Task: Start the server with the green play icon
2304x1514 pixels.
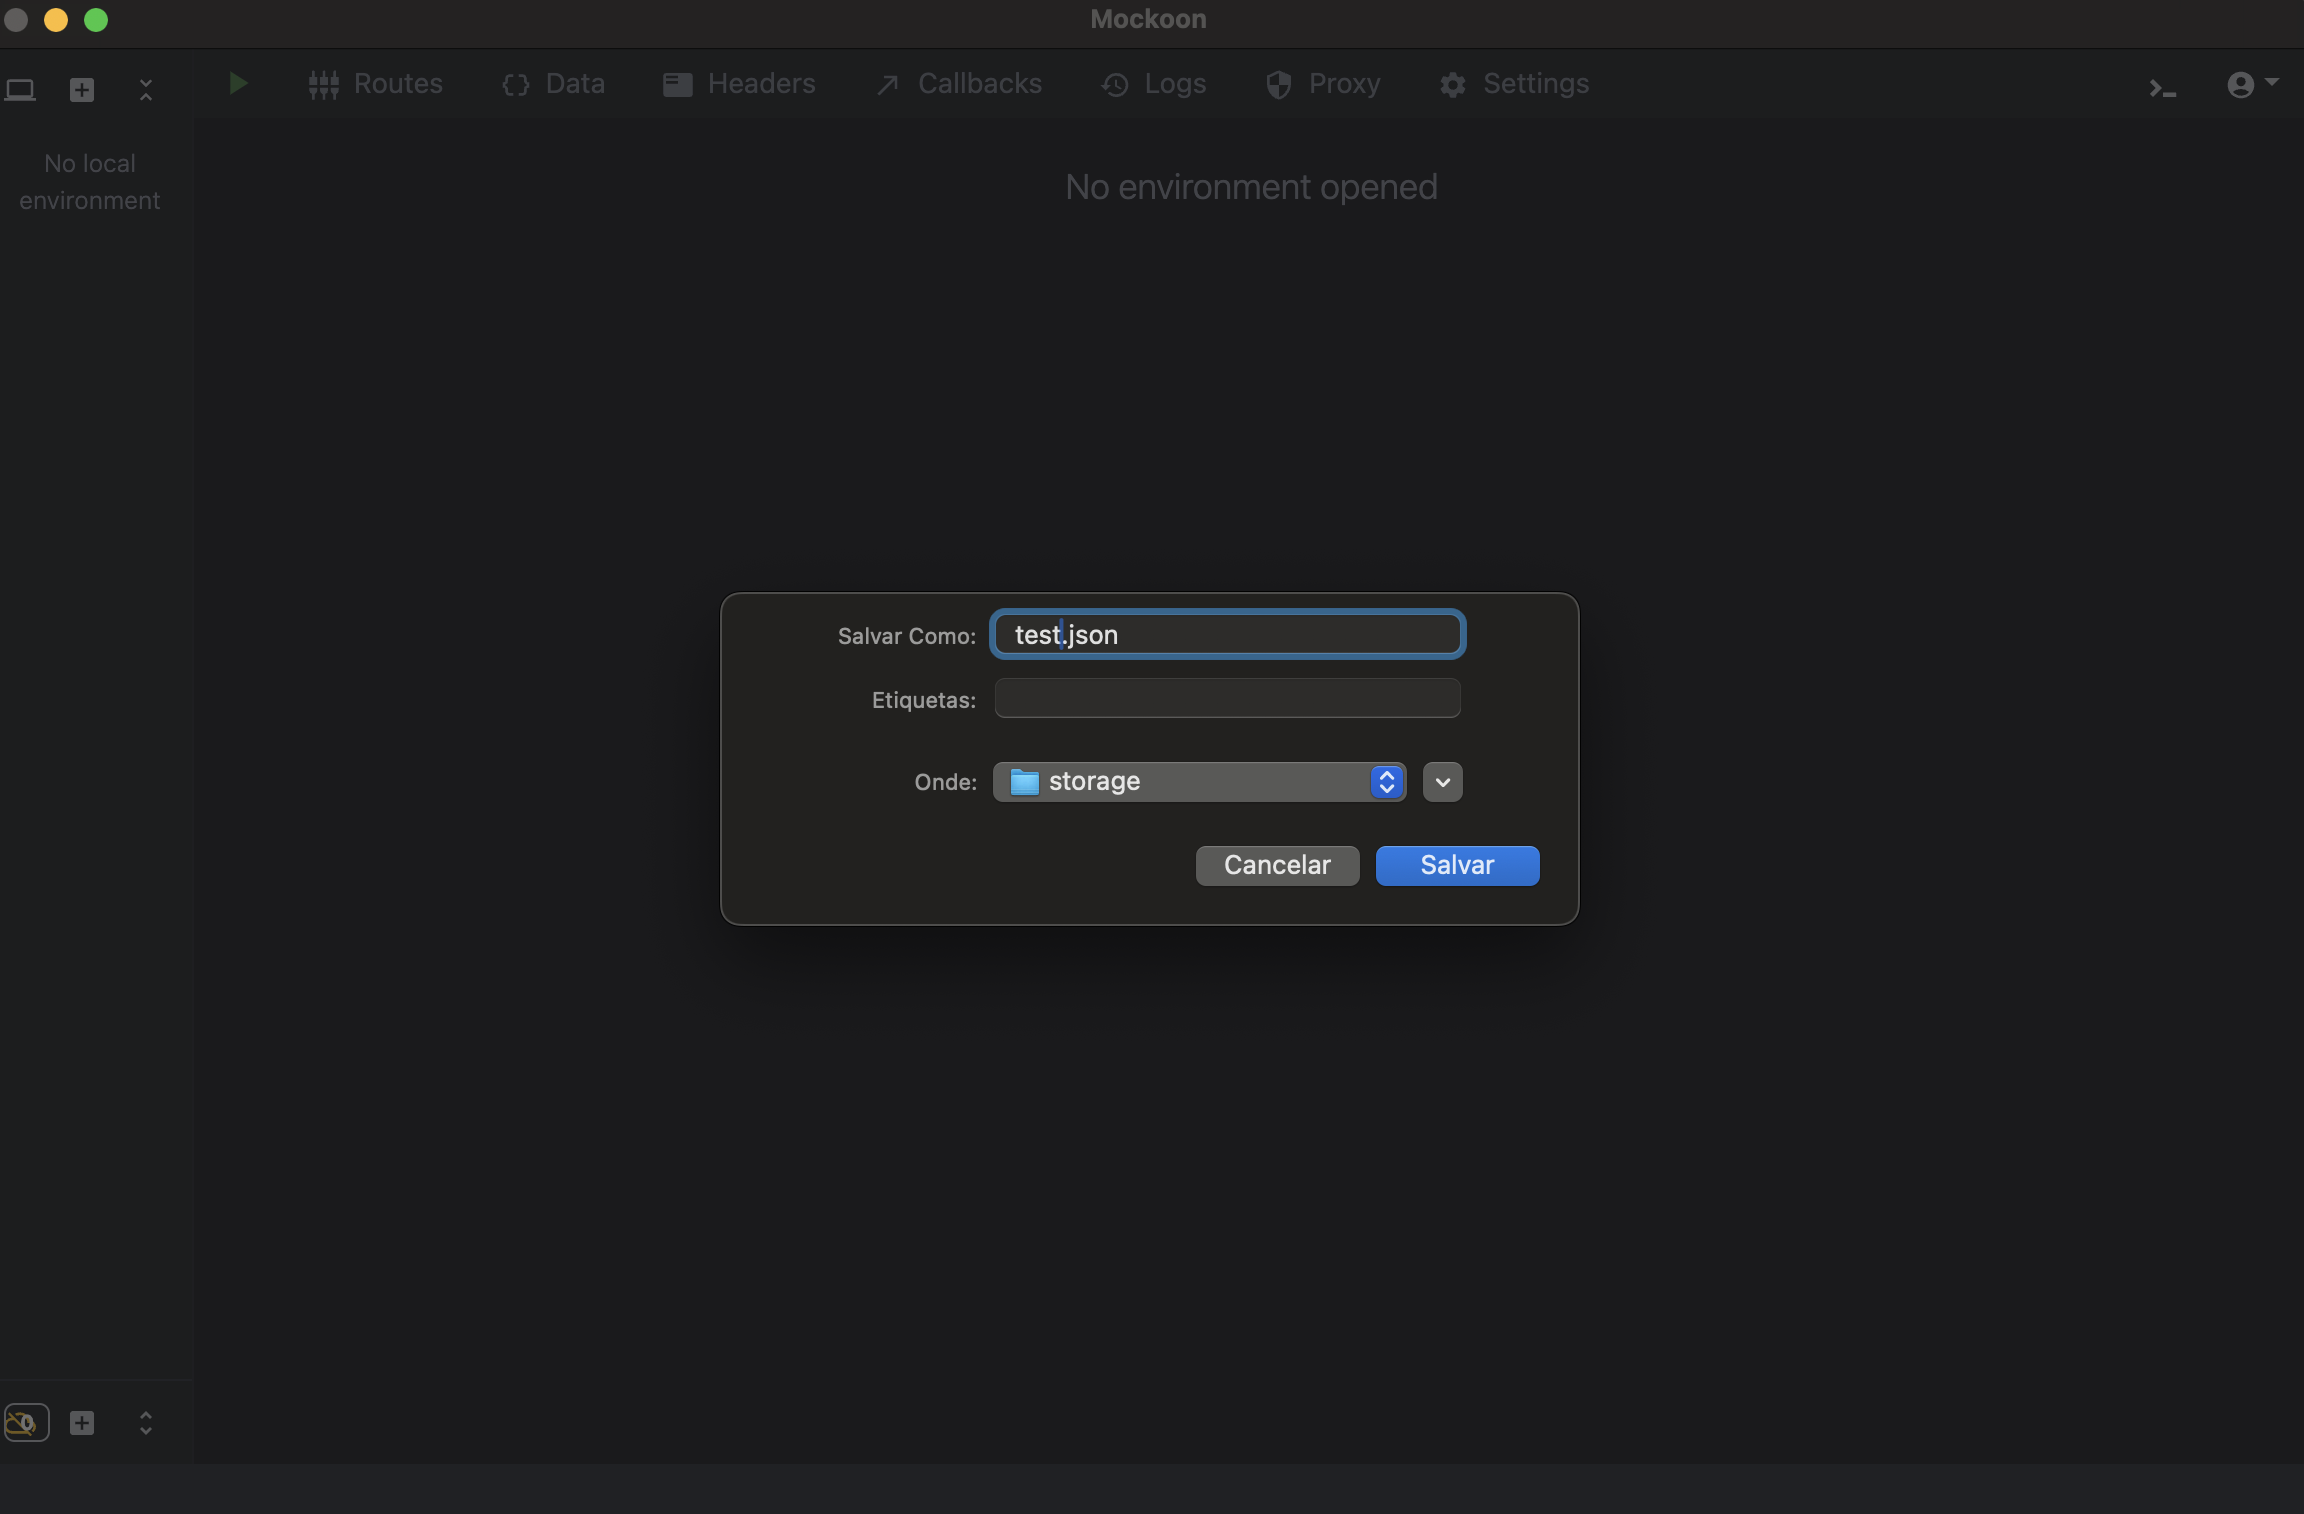Action: [238, 84]
